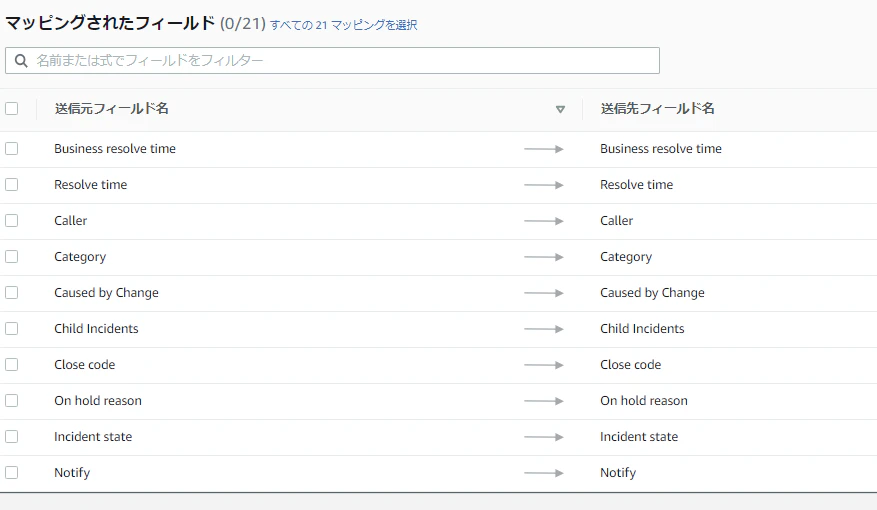Check the Resolve time row checkbox
Viewport: 877px width, 510px height.
[x=11, y=185]
